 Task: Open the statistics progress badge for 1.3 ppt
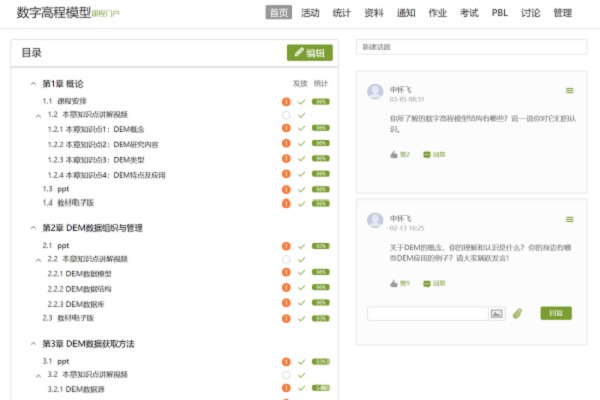coord(320,188)
